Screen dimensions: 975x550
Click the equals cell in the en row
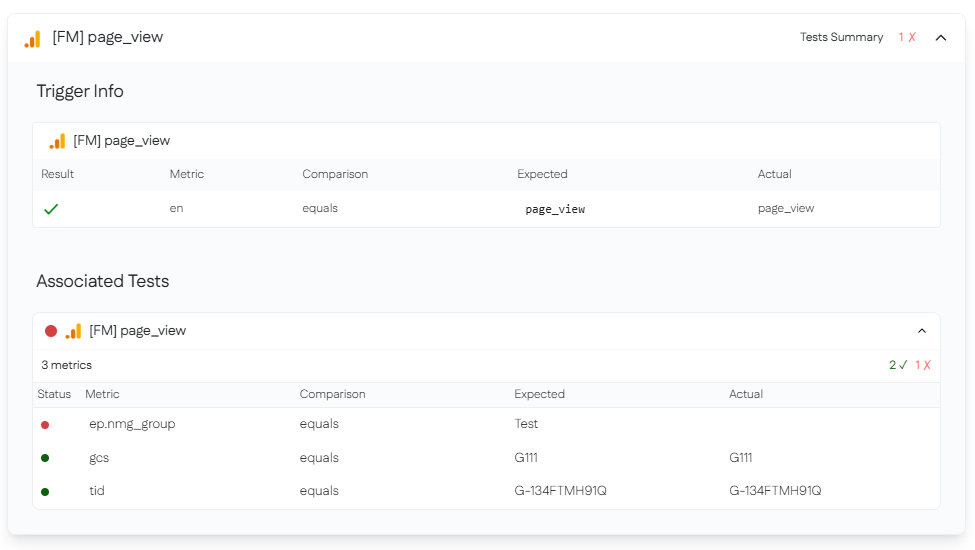[320, 208]
